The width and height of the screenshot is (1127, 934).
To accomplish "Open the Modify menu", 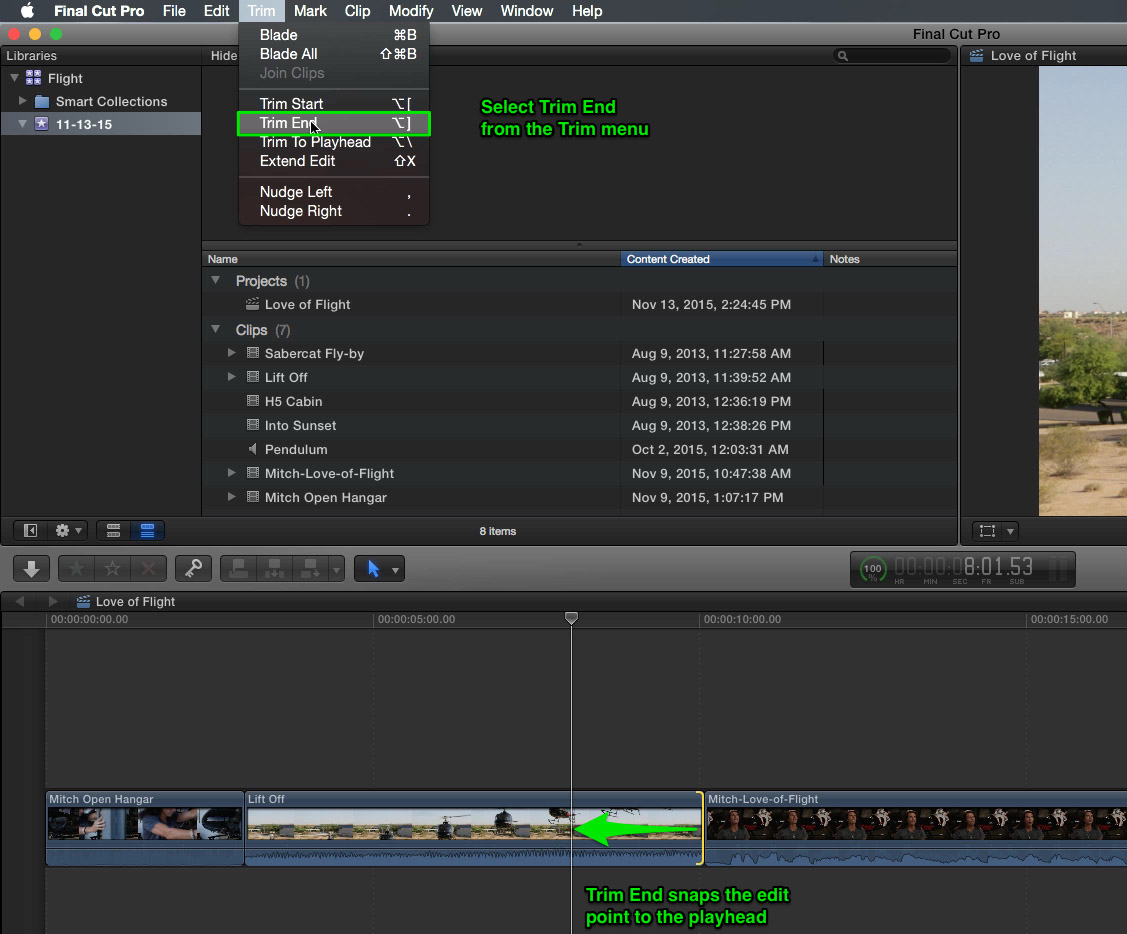I will (411, 11).
